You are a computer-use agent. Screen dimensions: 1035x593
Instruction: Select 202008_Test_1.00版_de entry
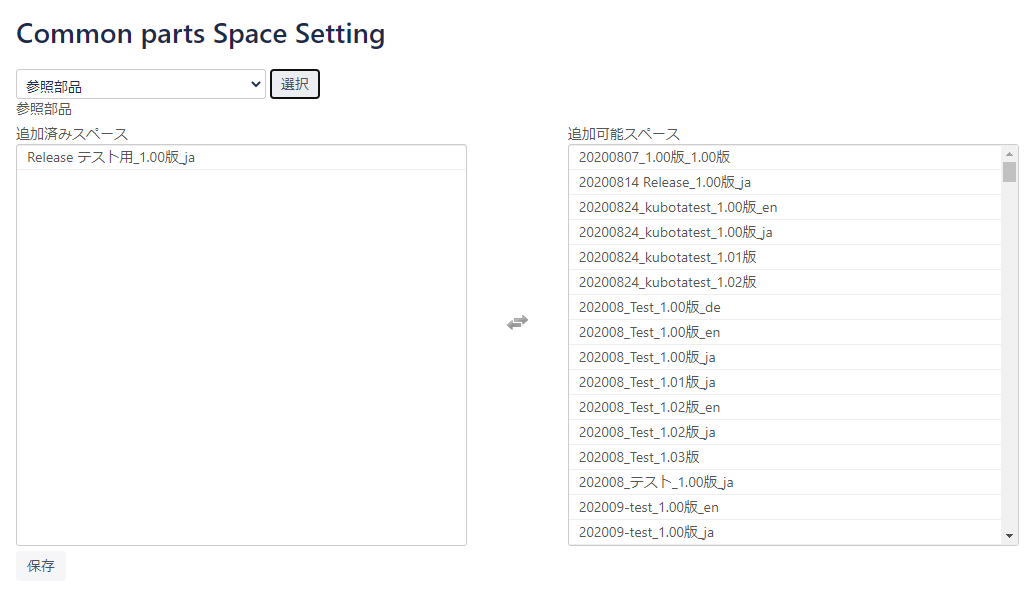(649, 307)
